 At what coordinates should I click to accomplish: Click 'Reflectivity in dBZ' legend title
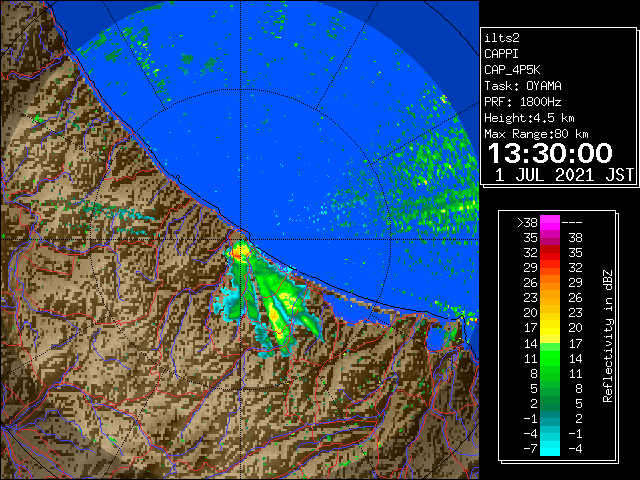[608, 336]
